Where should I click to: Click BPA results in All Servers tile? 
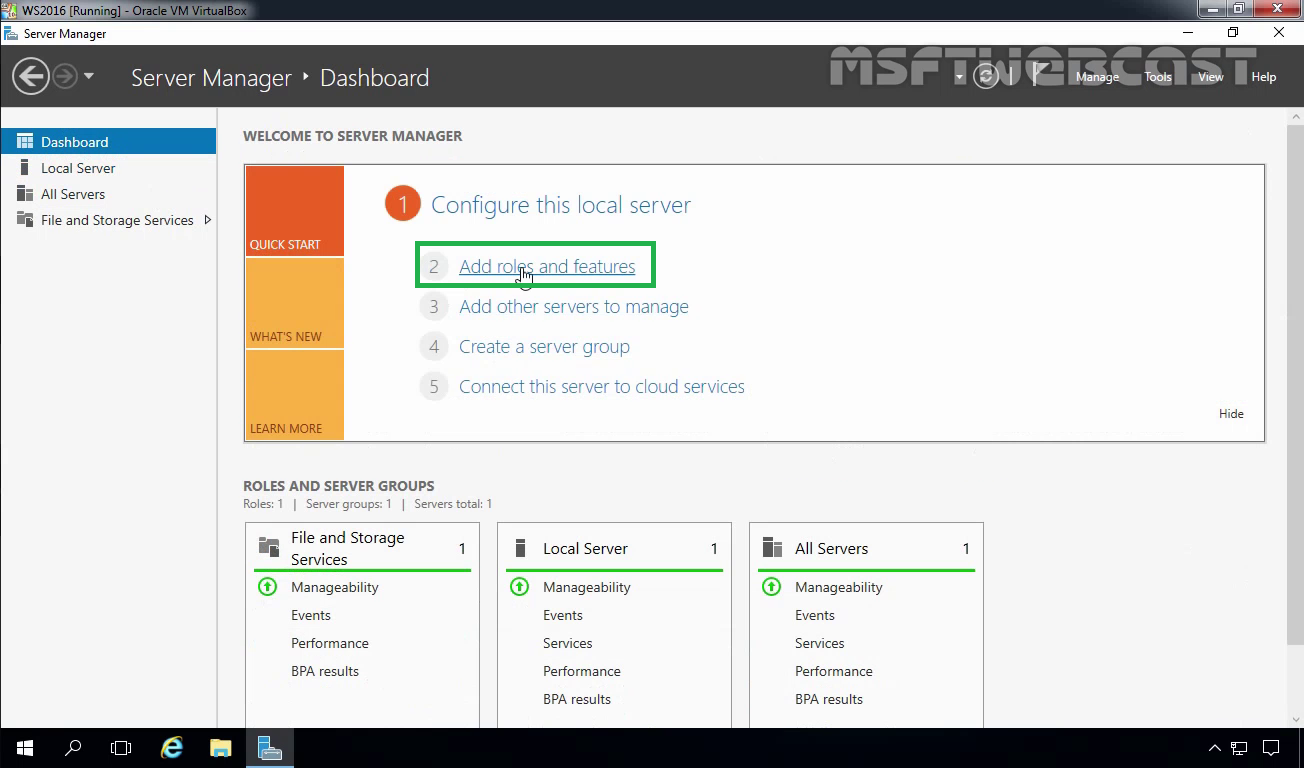829,699
